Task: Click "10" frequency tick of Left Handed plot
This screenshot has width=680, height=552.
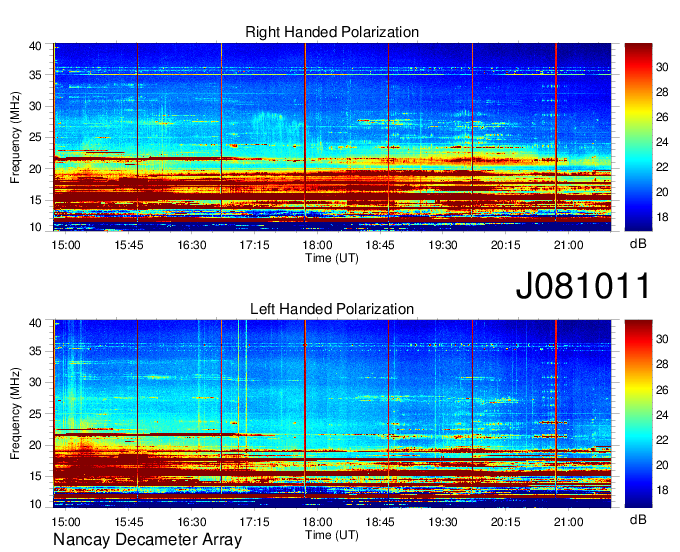Action: click(35, 504)
